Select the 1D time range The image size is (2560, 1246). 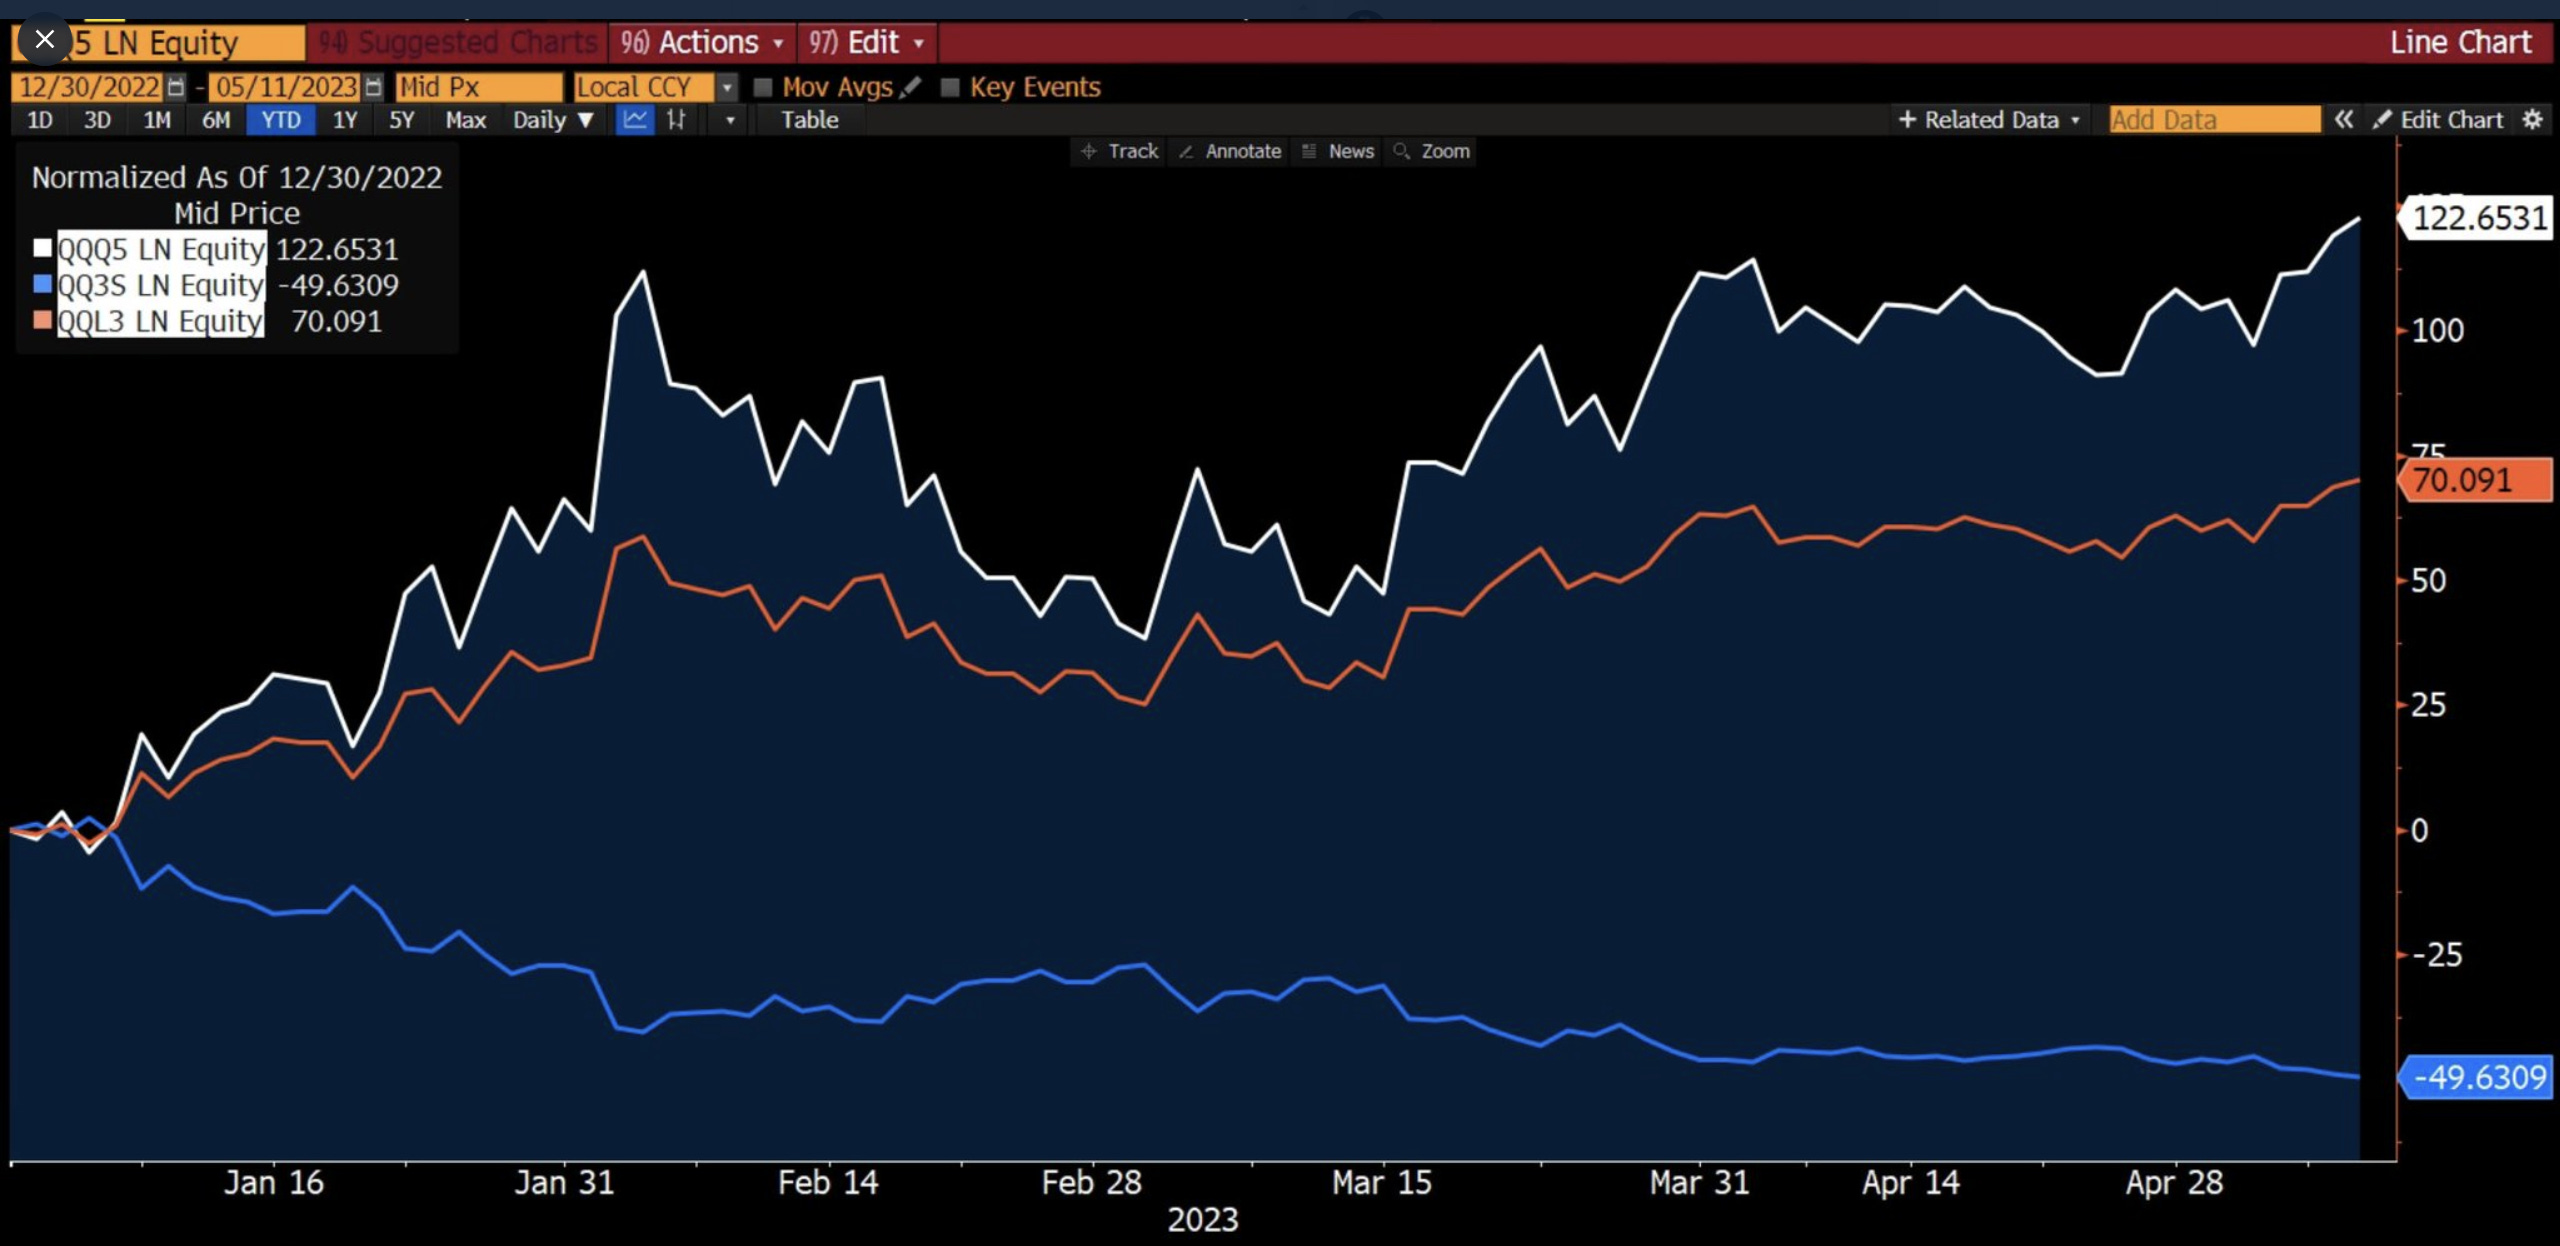(40, 120)
